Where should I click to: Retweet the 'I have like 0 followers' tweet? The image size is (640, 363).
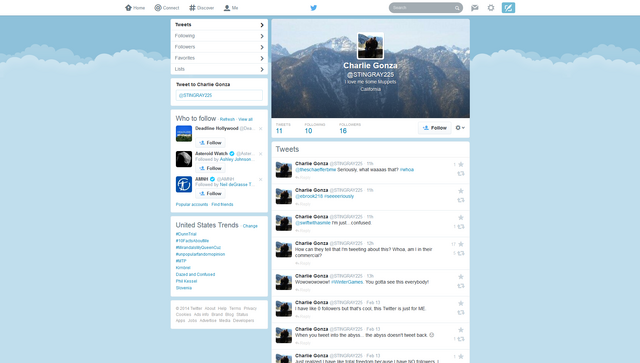point(461,312)
